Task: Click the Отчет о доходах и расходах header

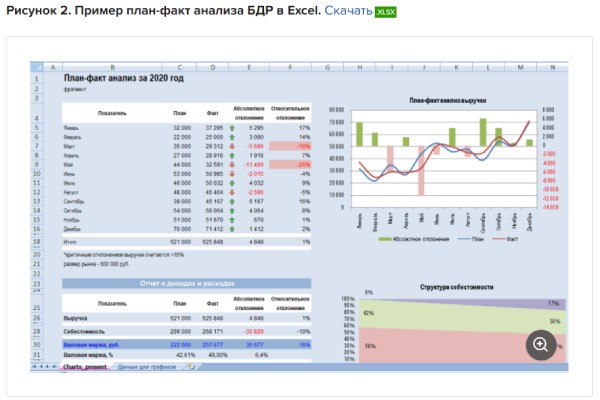Action: [186, 284]
